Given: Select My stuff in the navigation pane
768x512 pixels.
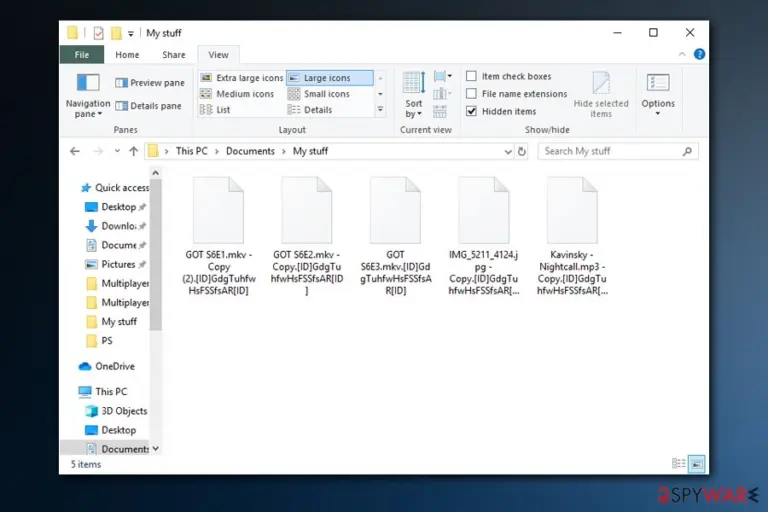Looking at the screenshot, I should click(x=112, y=321).
